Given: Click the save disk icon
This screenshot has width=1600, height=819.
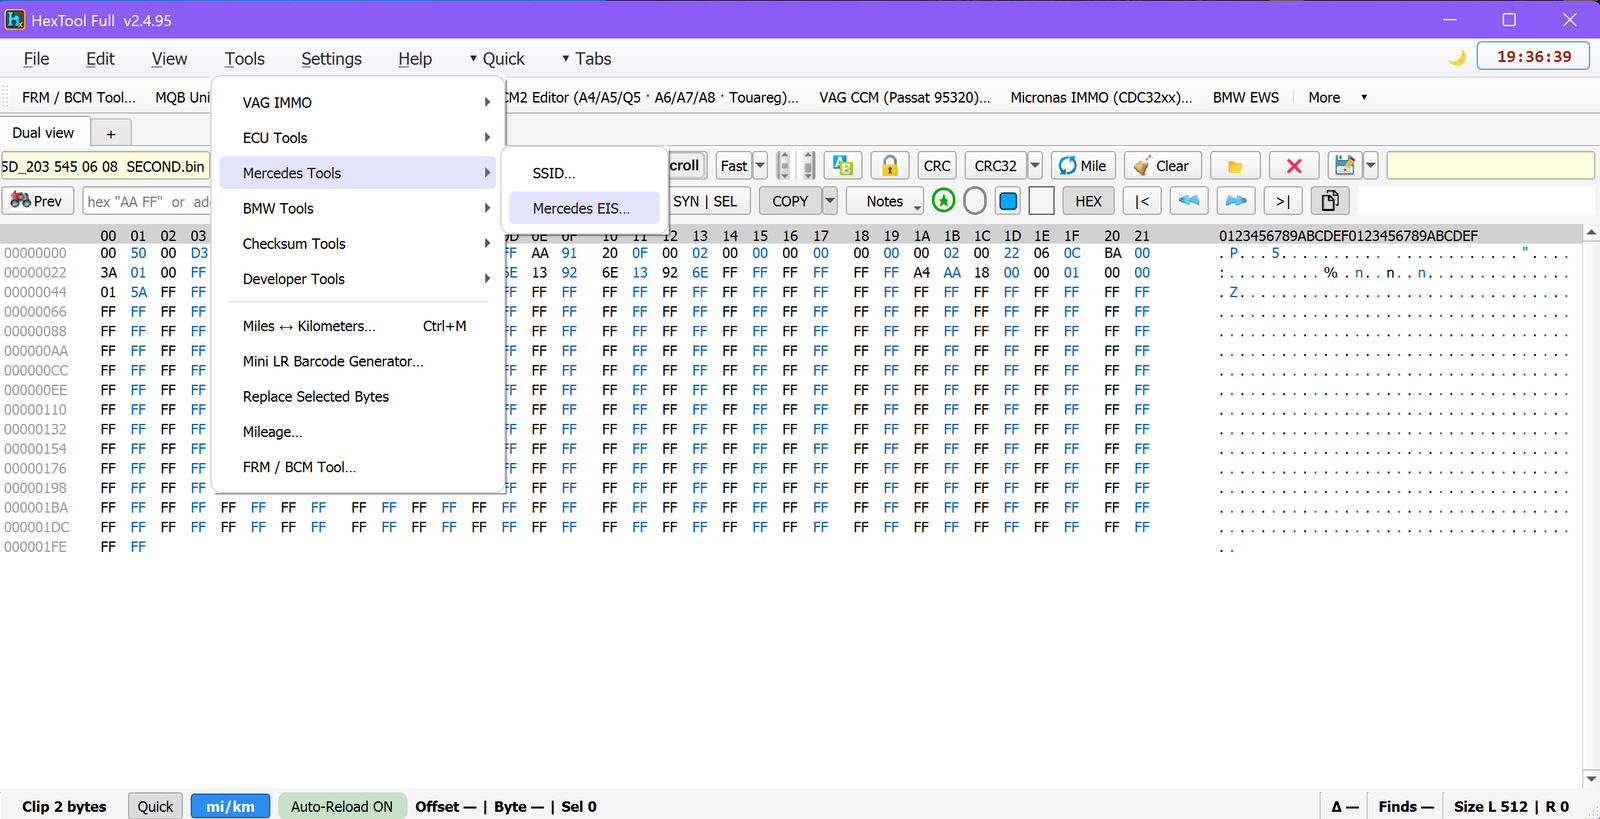Looking at the screenshot, I should (x=1345, y=166).
